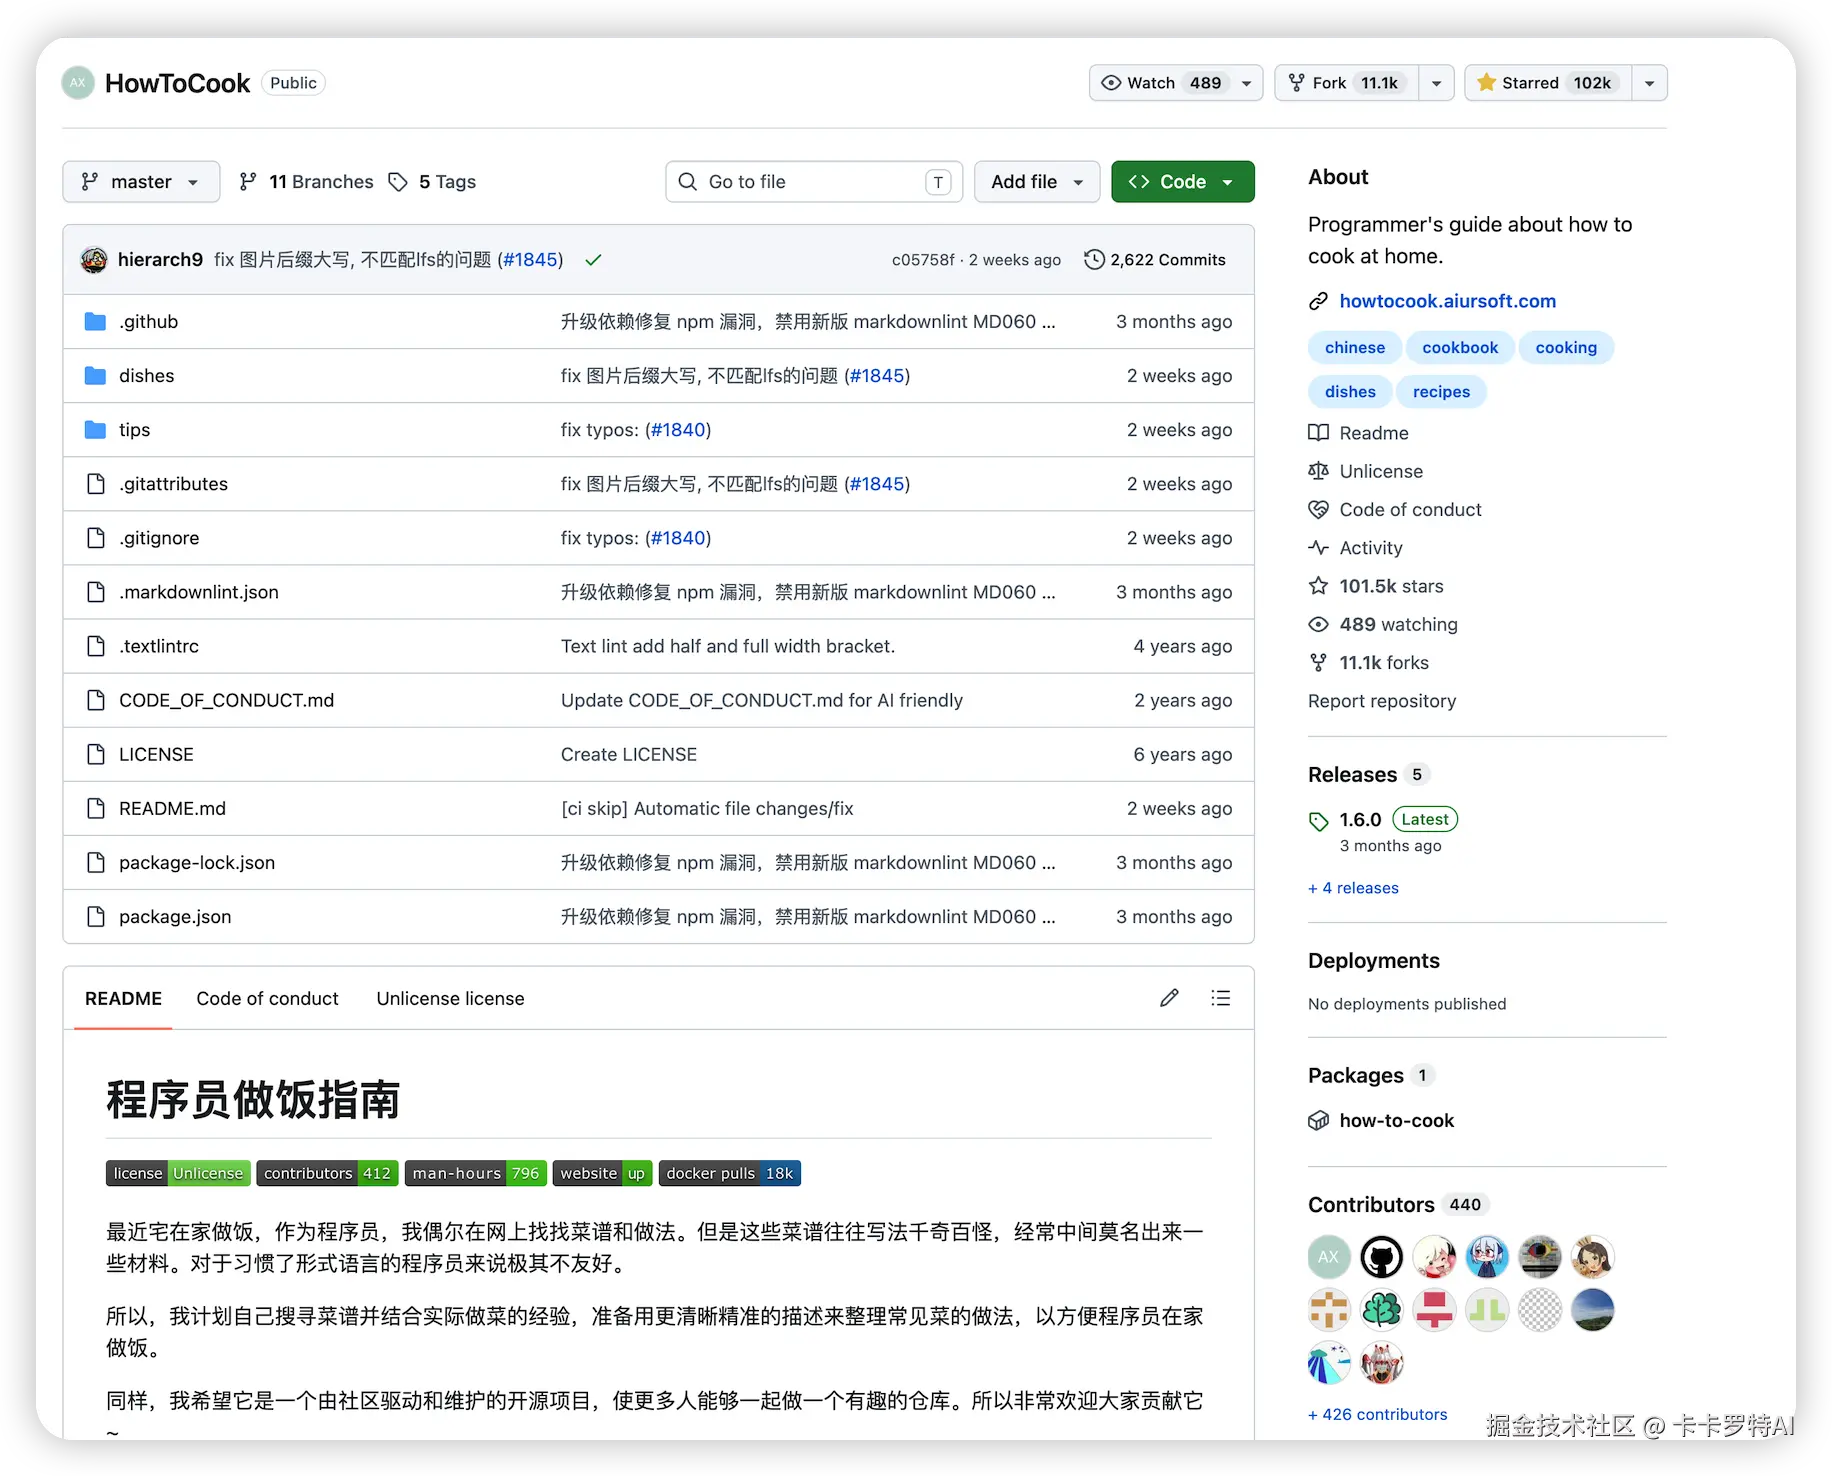The image size is (1832, 1476).
Task: Select the cooking topic tag
Action: click(1566, 348)
